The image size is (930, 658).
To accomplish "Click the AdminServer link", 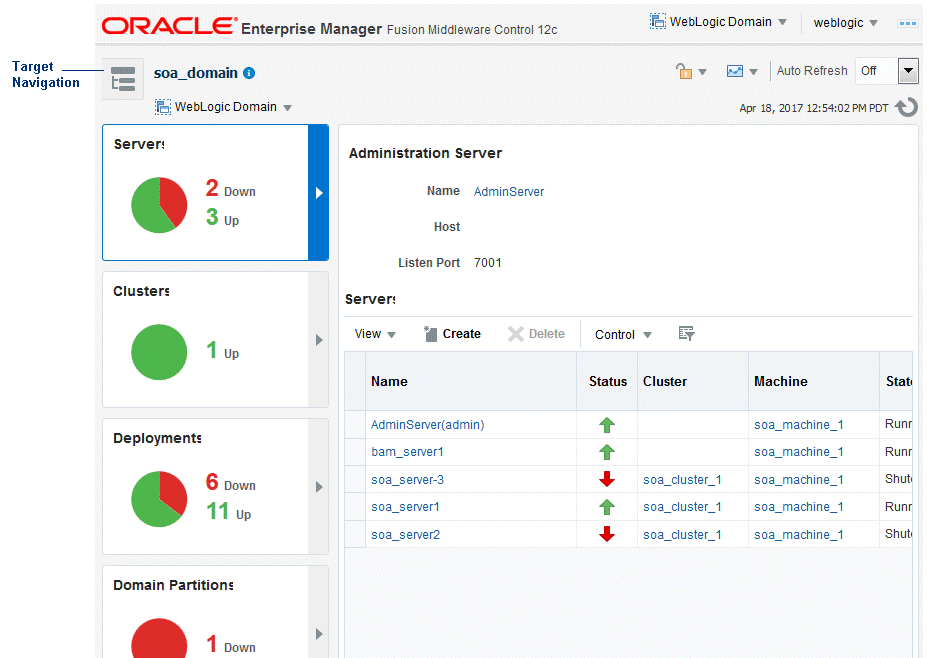I will point(508,192).
